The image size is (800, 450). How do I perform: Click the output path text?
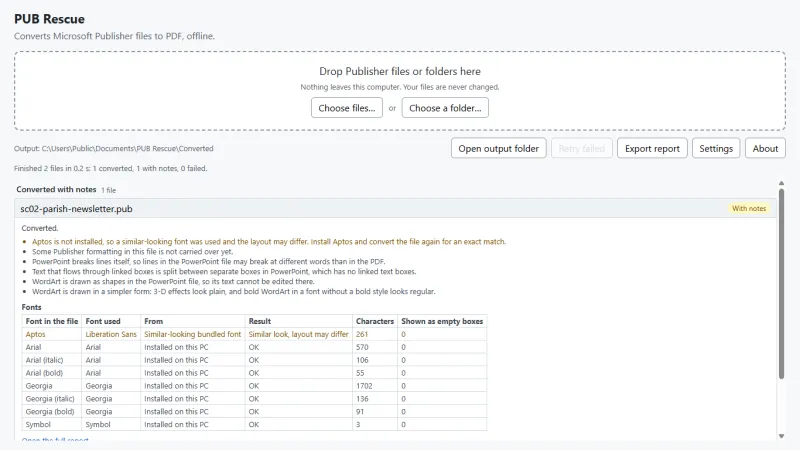pyautogui.click(x=114, y=148)
